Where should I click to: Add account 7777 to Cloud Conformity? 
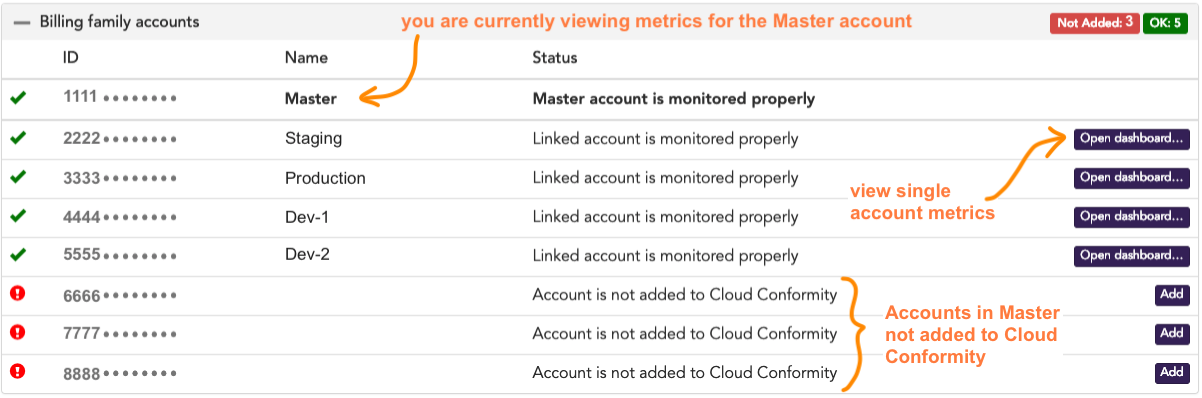click(x=1172, y=334)
